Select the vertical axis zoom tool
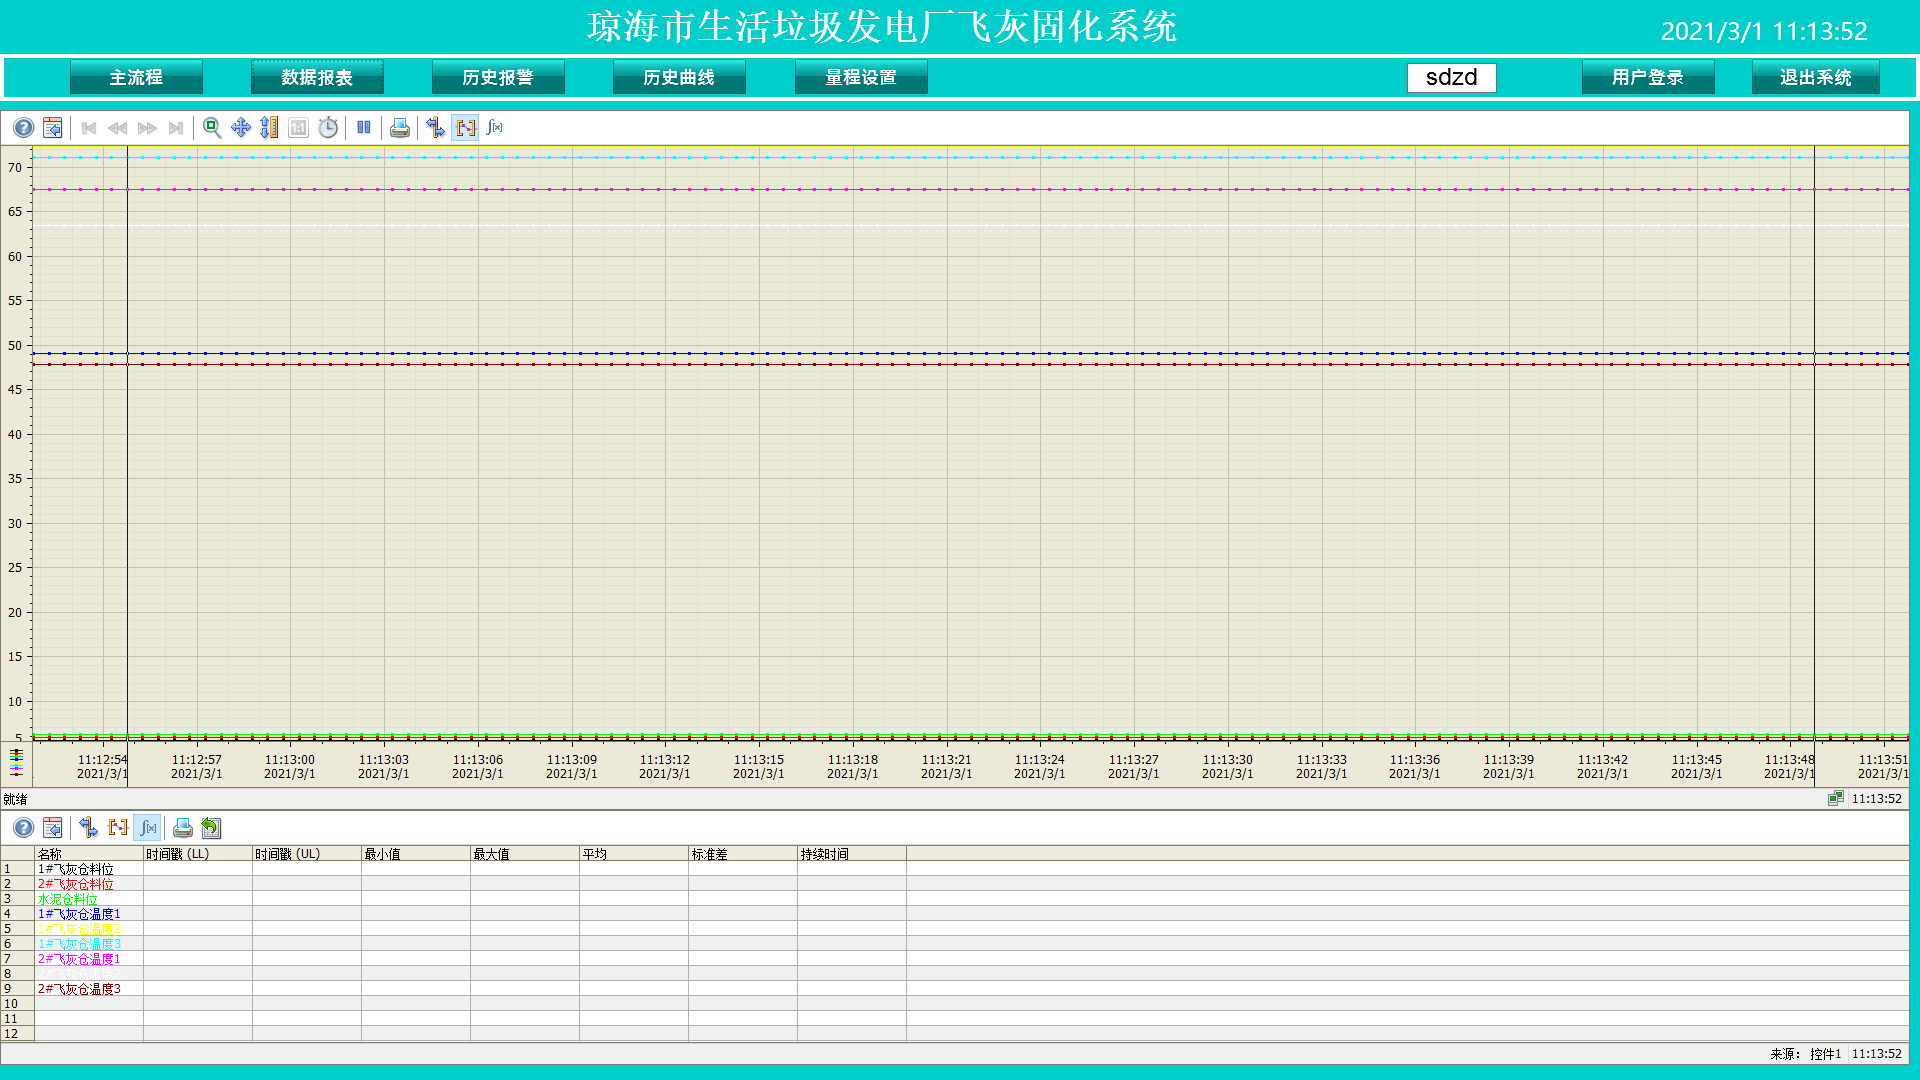This screenshot has width=1920, height=1080. pos(269,128)
